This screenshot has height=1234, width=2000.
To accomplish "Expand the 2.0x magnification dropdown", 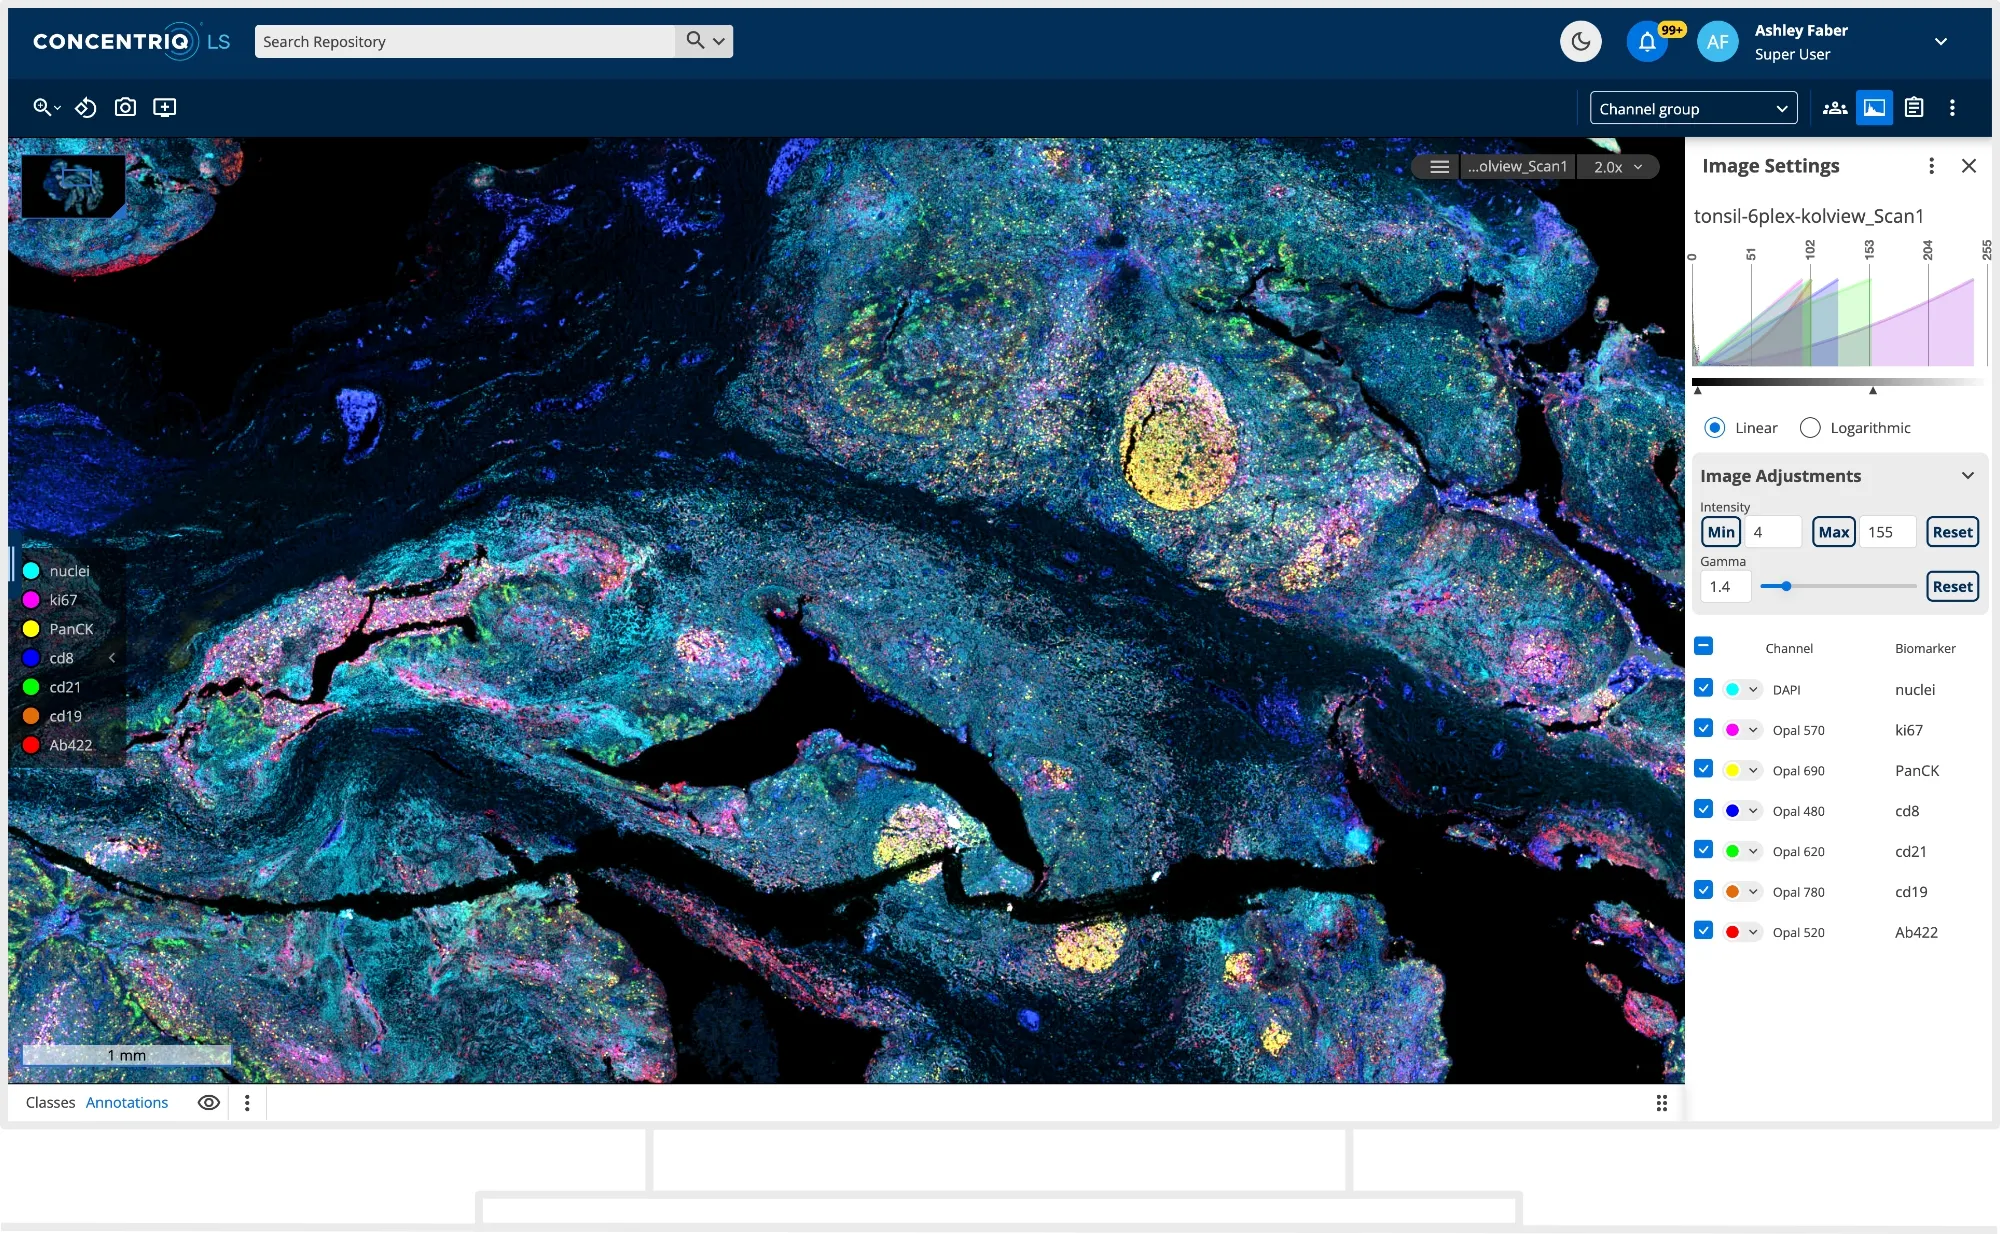I will (x=1618, y=167).
